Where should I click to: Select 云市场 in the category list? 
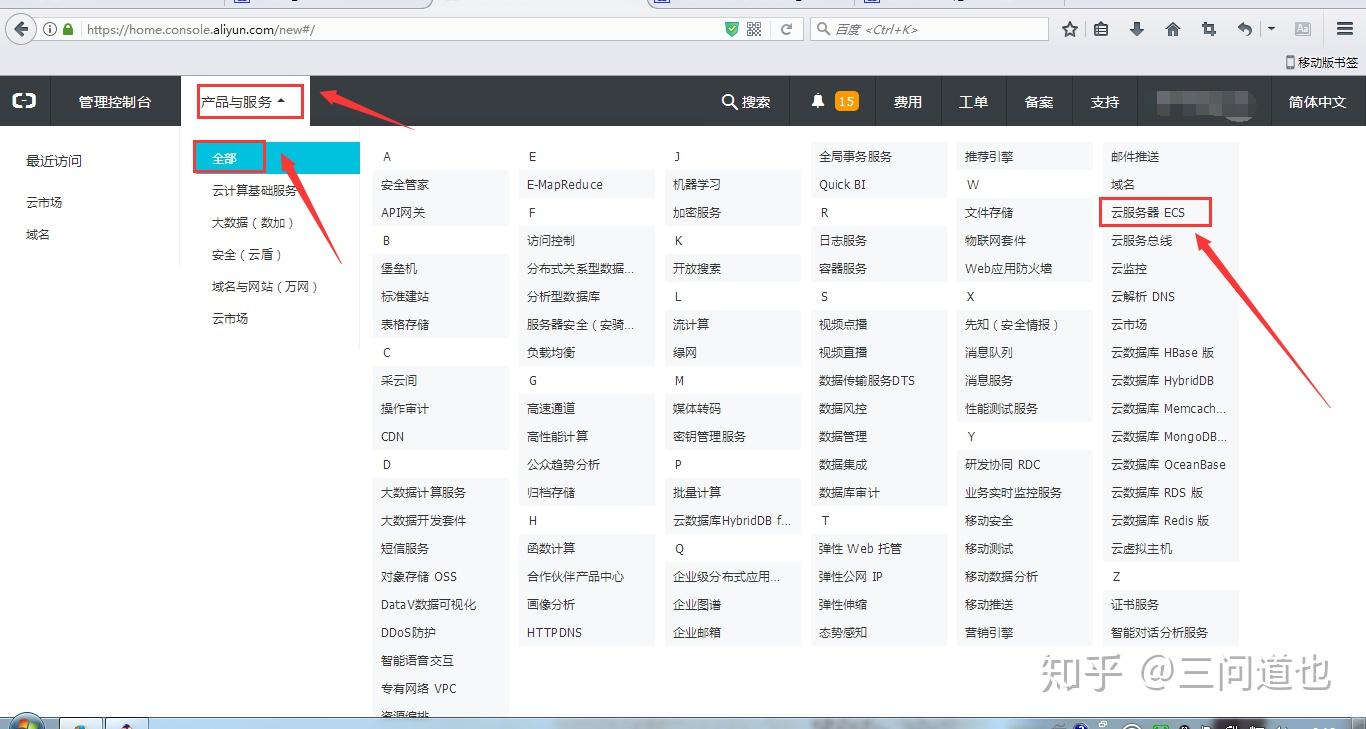pos(230,318)
